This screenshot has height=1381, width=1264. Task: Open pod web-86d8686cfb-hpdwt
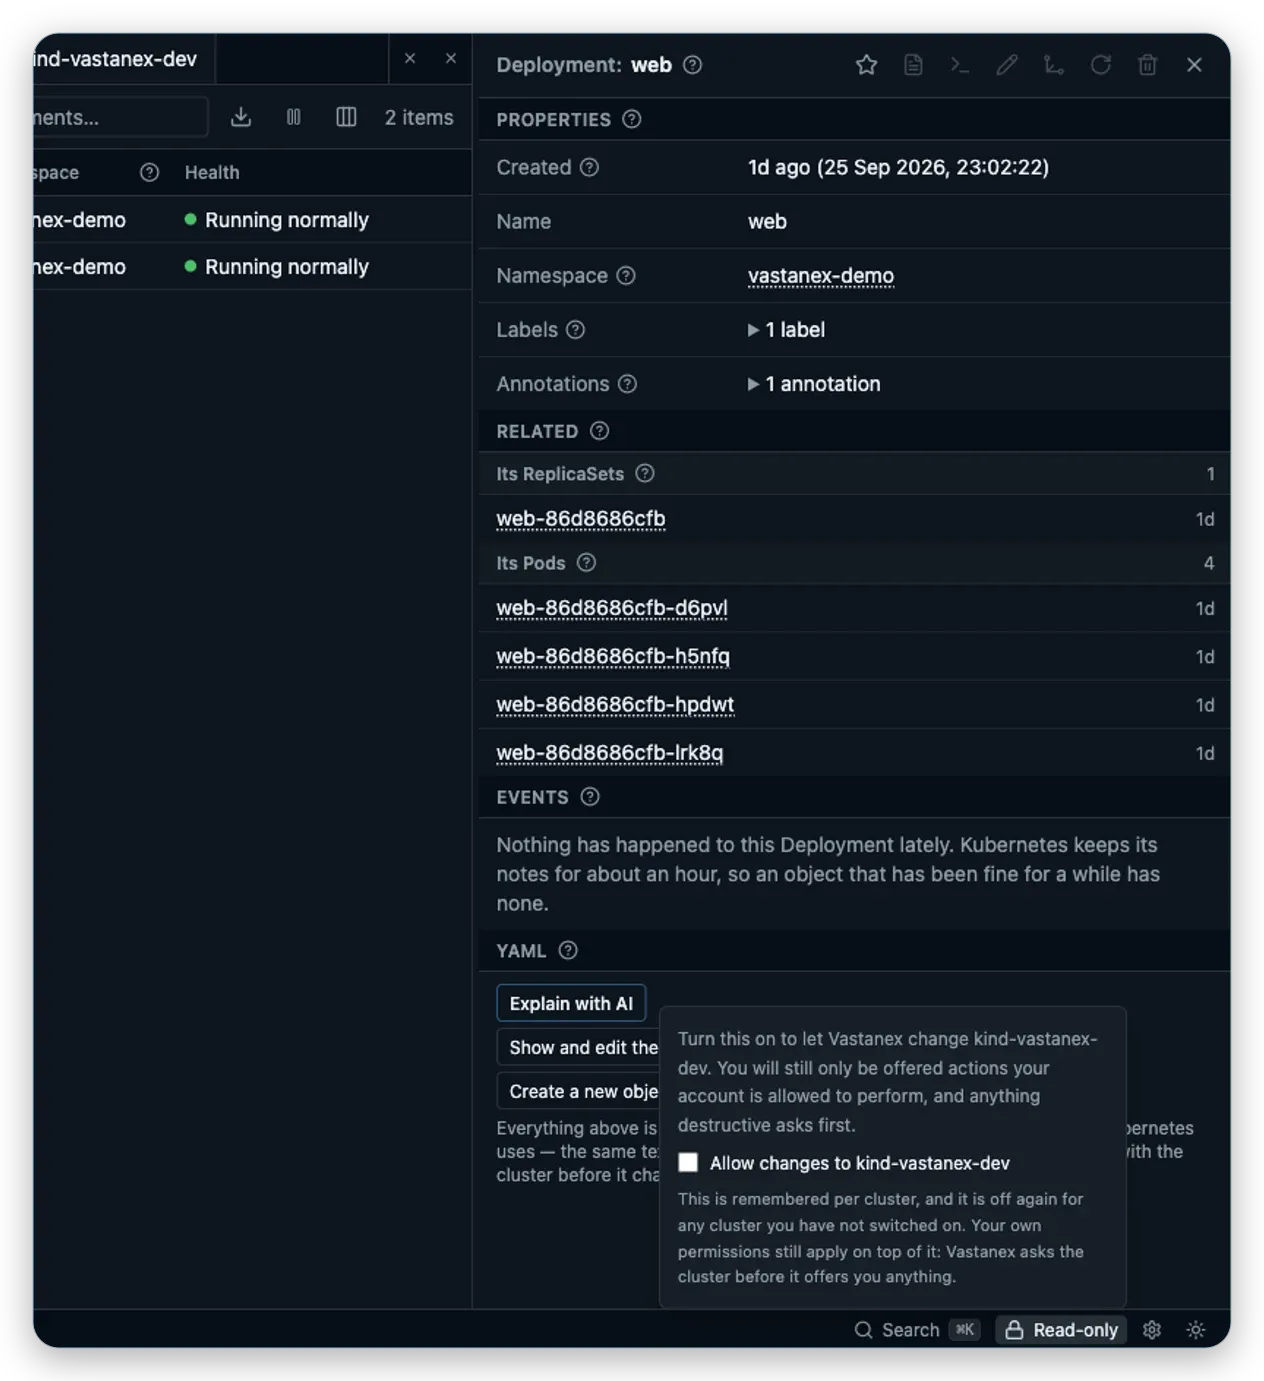click(x=615, y=704)
